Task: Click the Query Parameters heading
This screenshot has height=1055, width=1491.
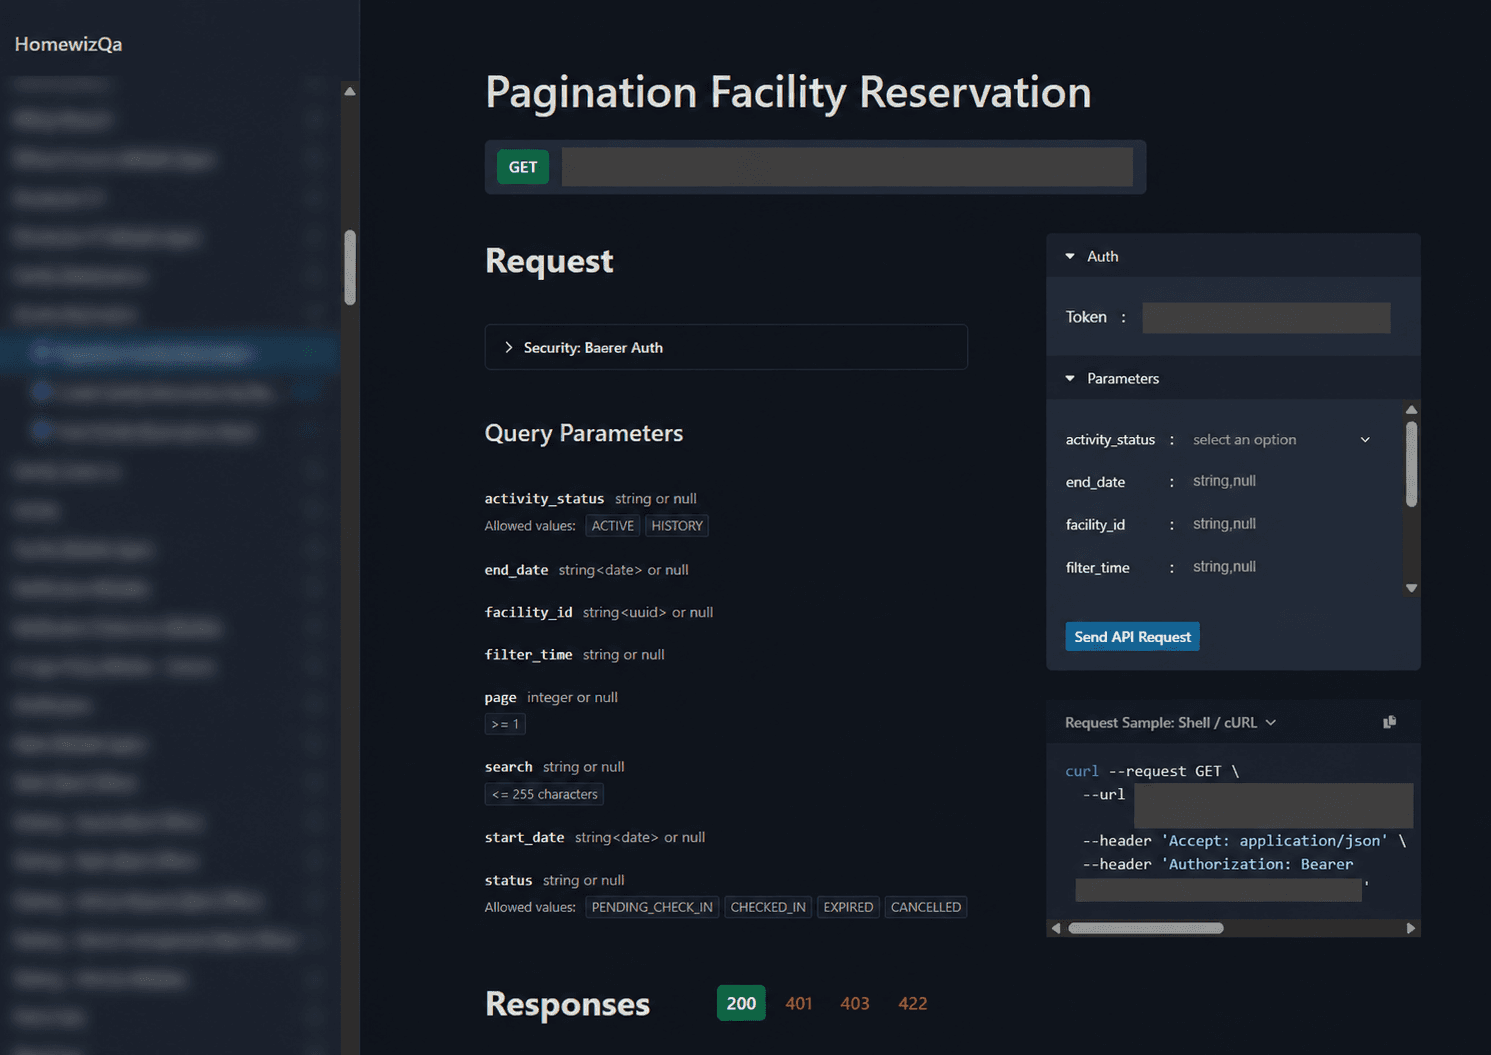Action: coord(584,433)
